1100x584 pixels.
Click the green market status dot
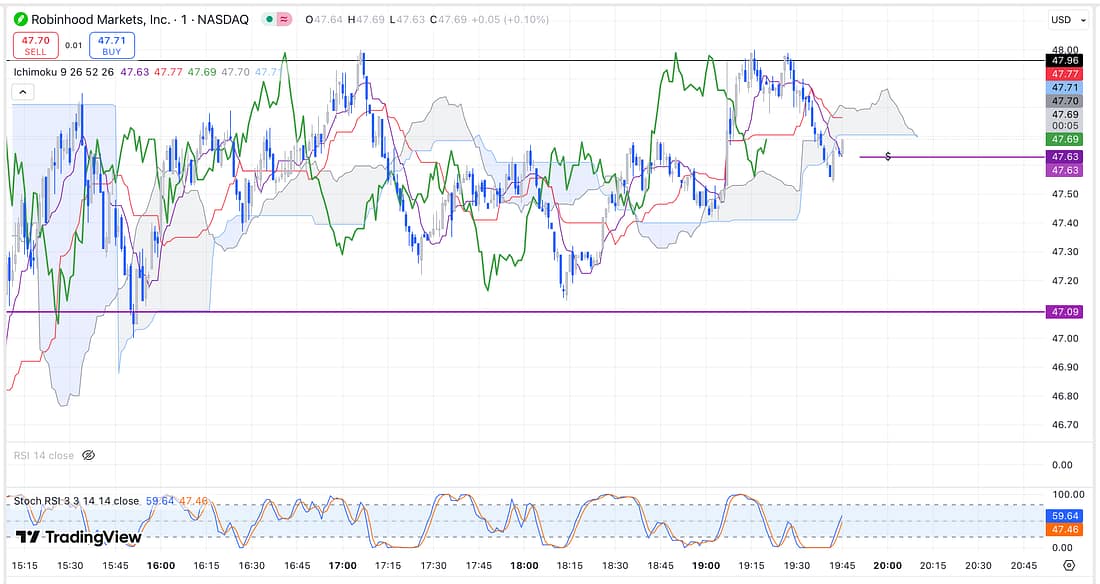tap(269, 19)
